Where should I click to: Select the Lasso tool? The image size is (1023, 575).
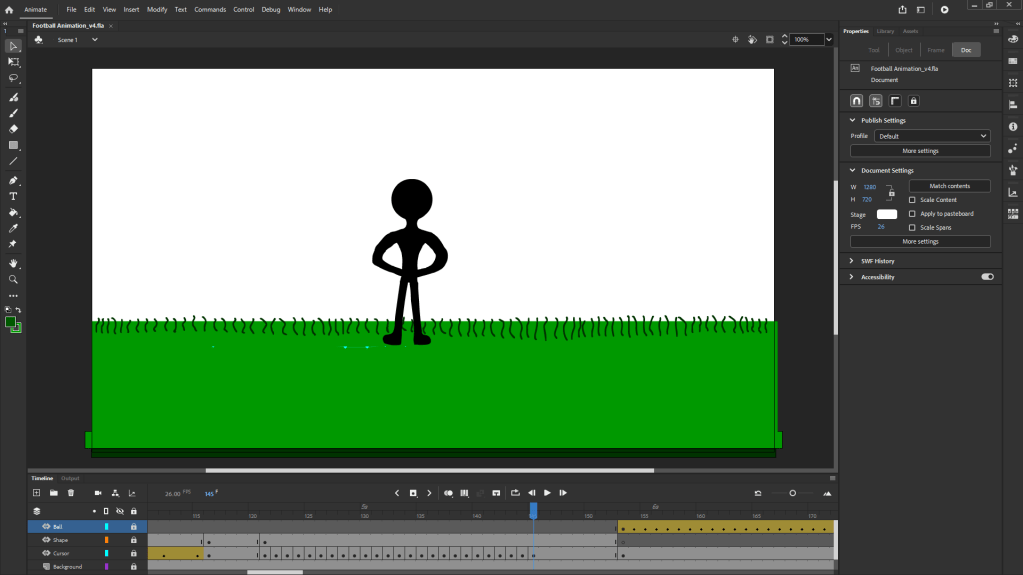(14, 78)
